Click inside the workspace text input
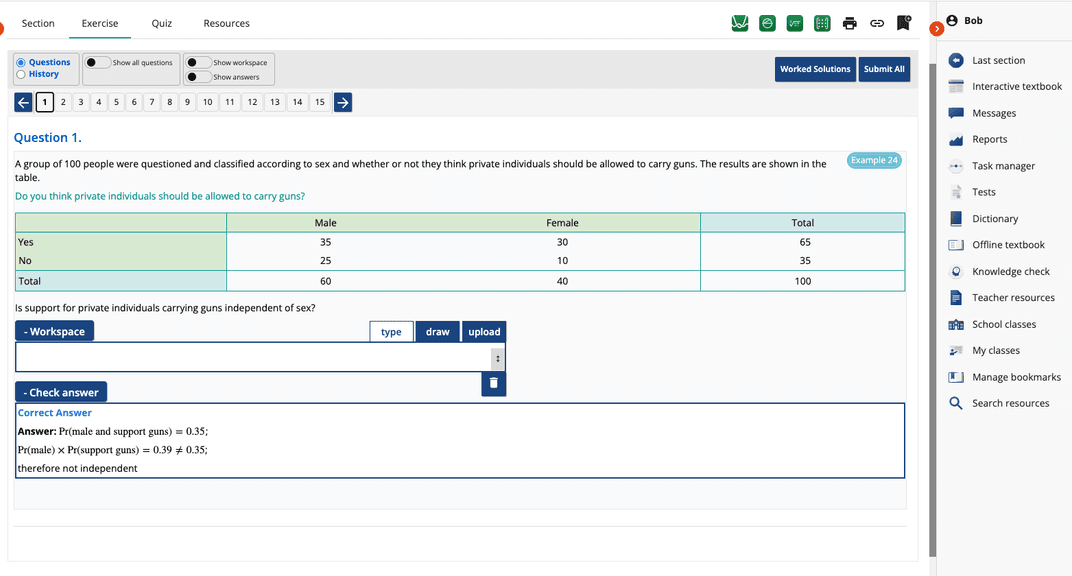 [x=250, y=357]
